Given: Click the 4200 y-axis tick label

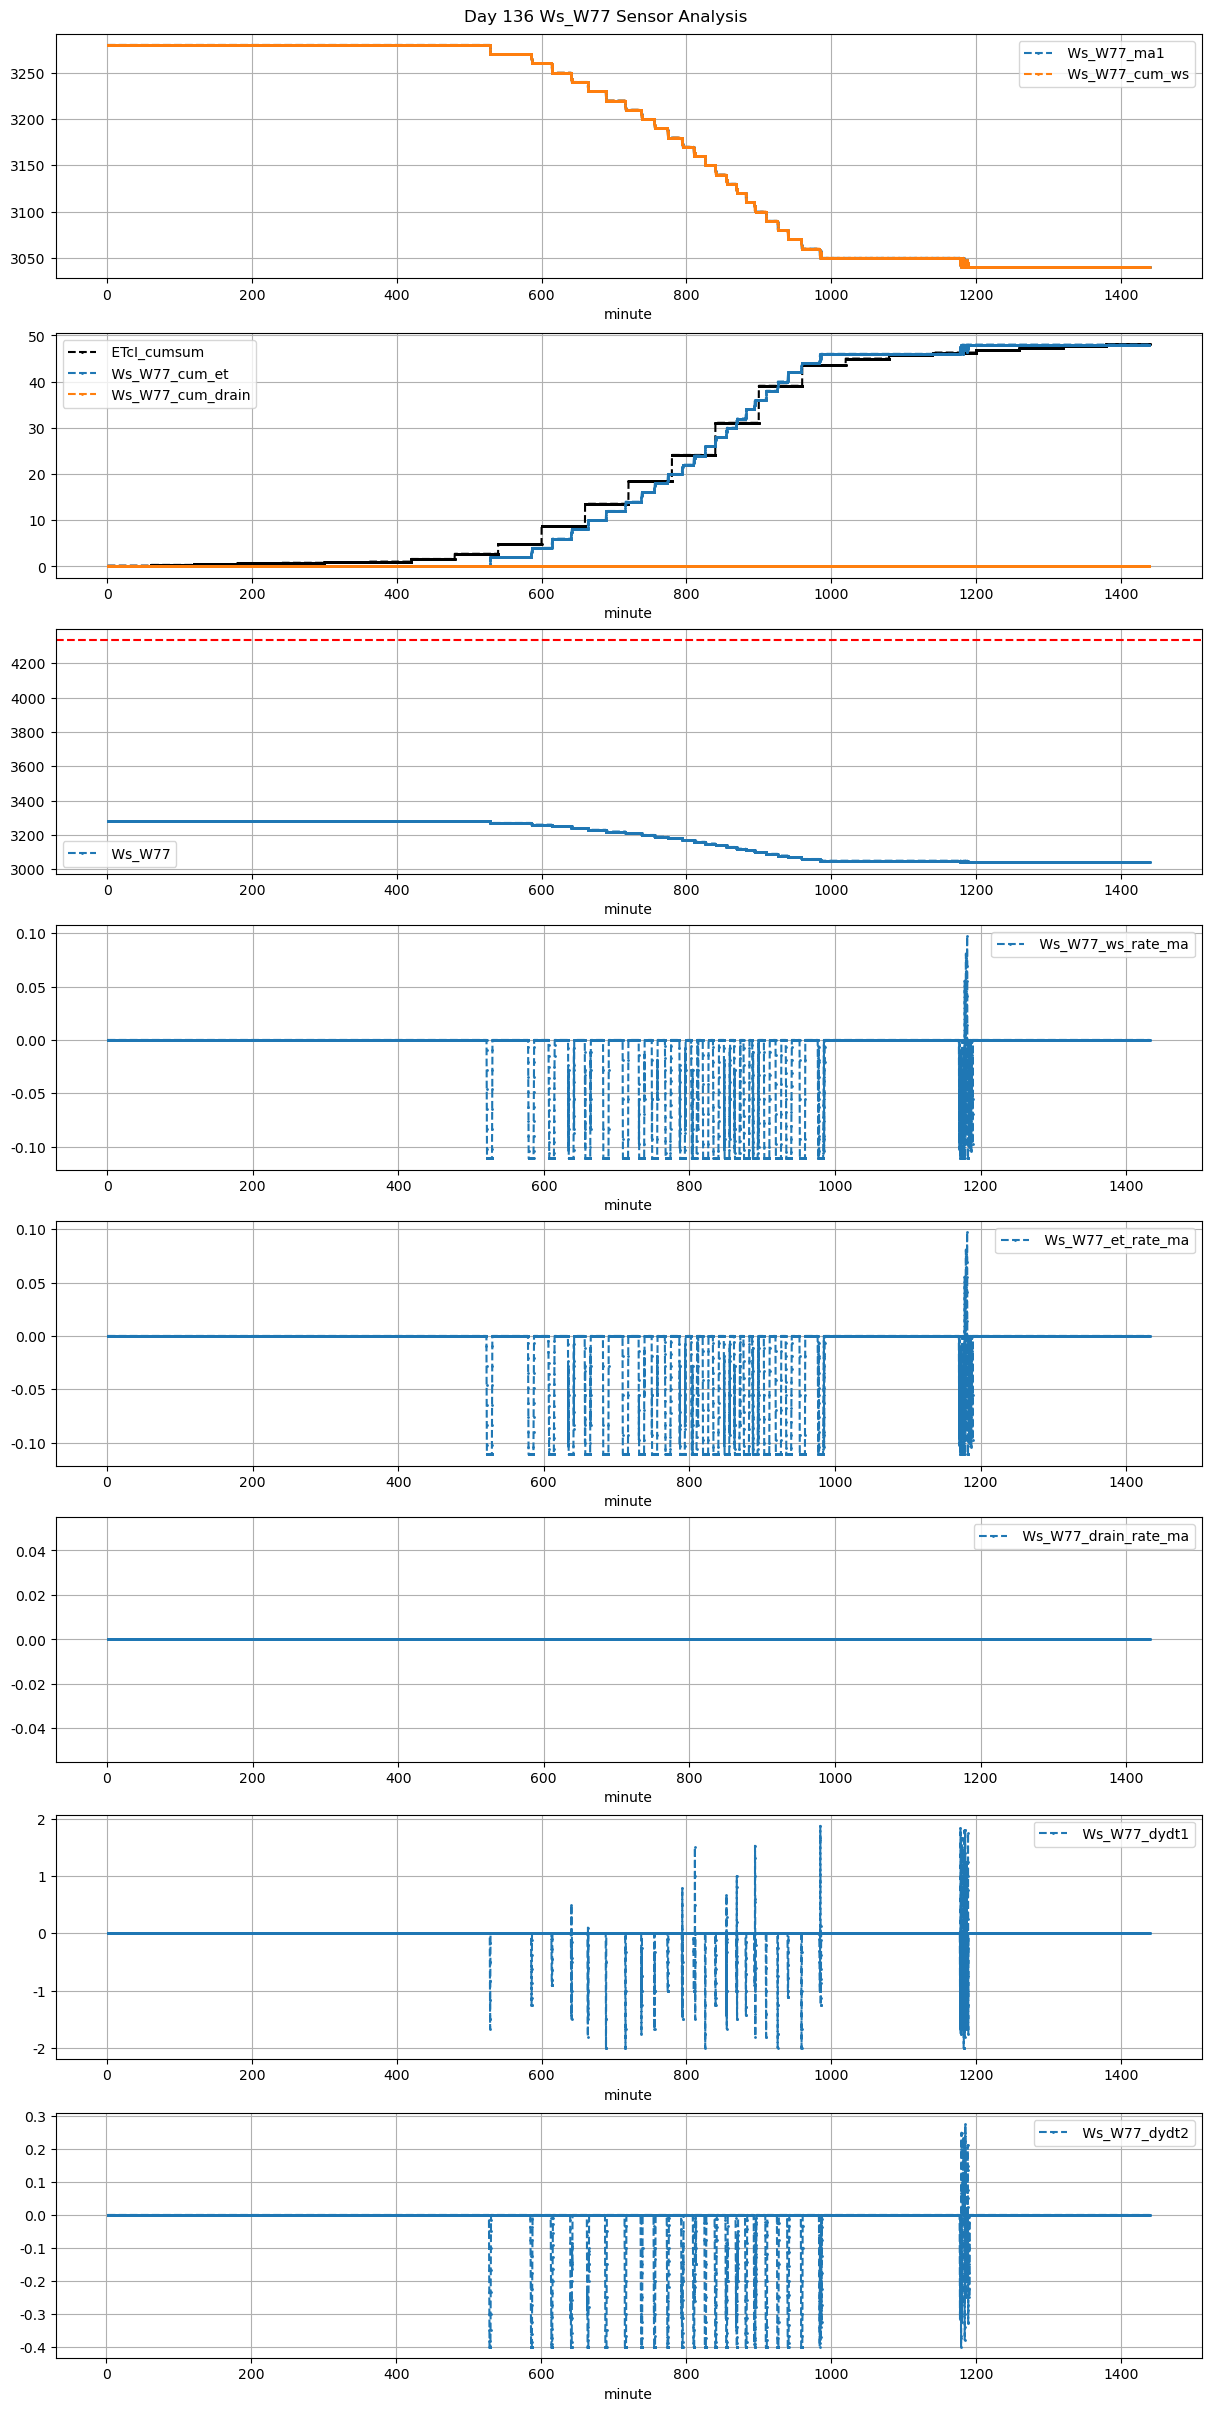Looking at the screenshot, I should click(28, 664).
